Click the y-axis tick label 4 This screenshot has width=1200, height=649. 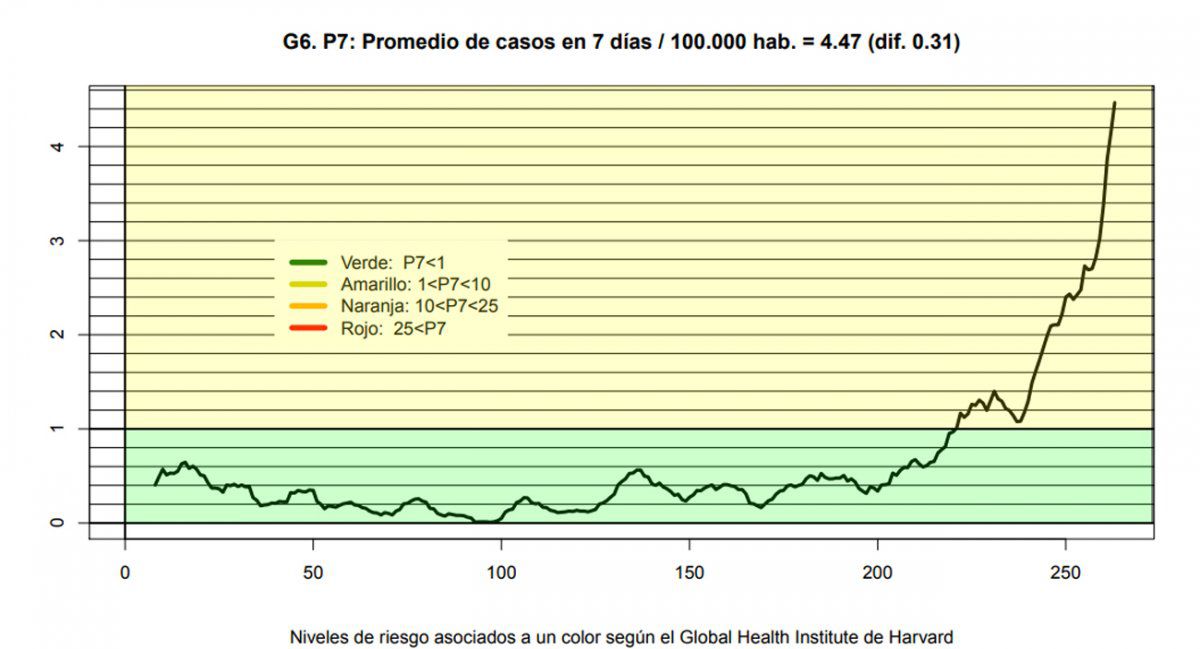58,147
